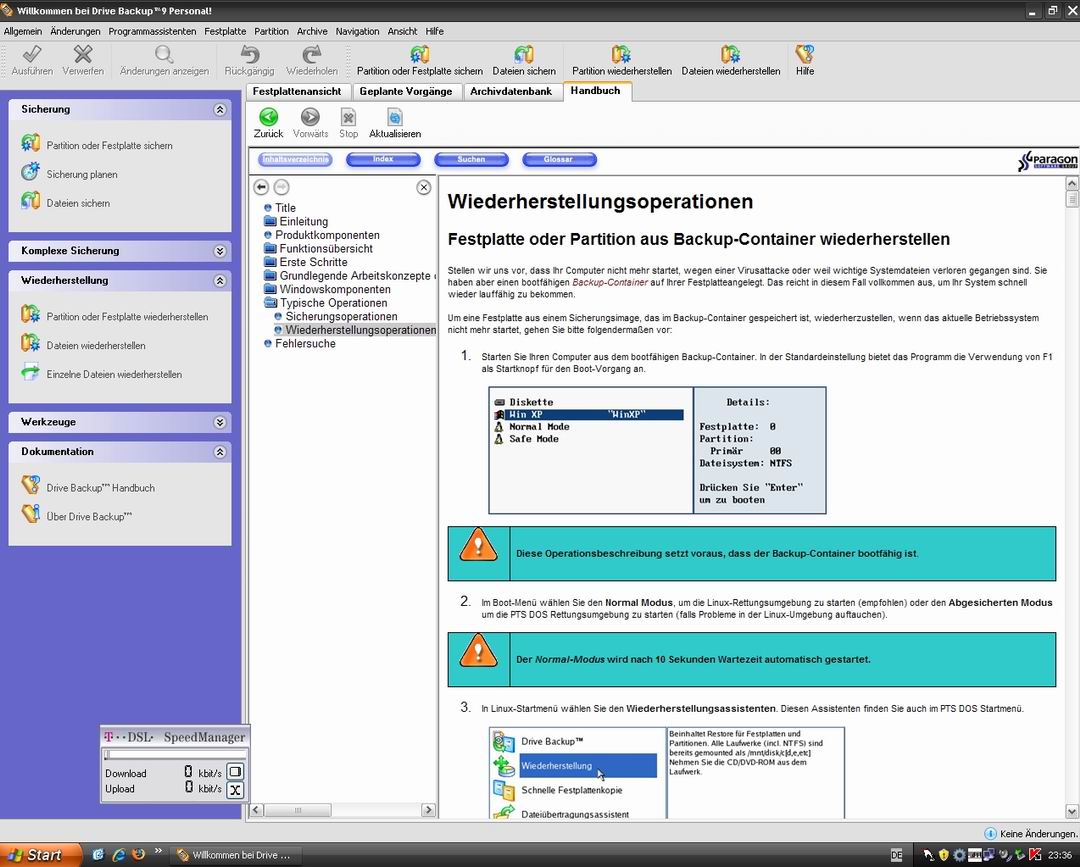Image resolution: width=1080 pixels, height=867 pixels.
Task: Open the Programmassistenten menu
Action: coord(152,31)
